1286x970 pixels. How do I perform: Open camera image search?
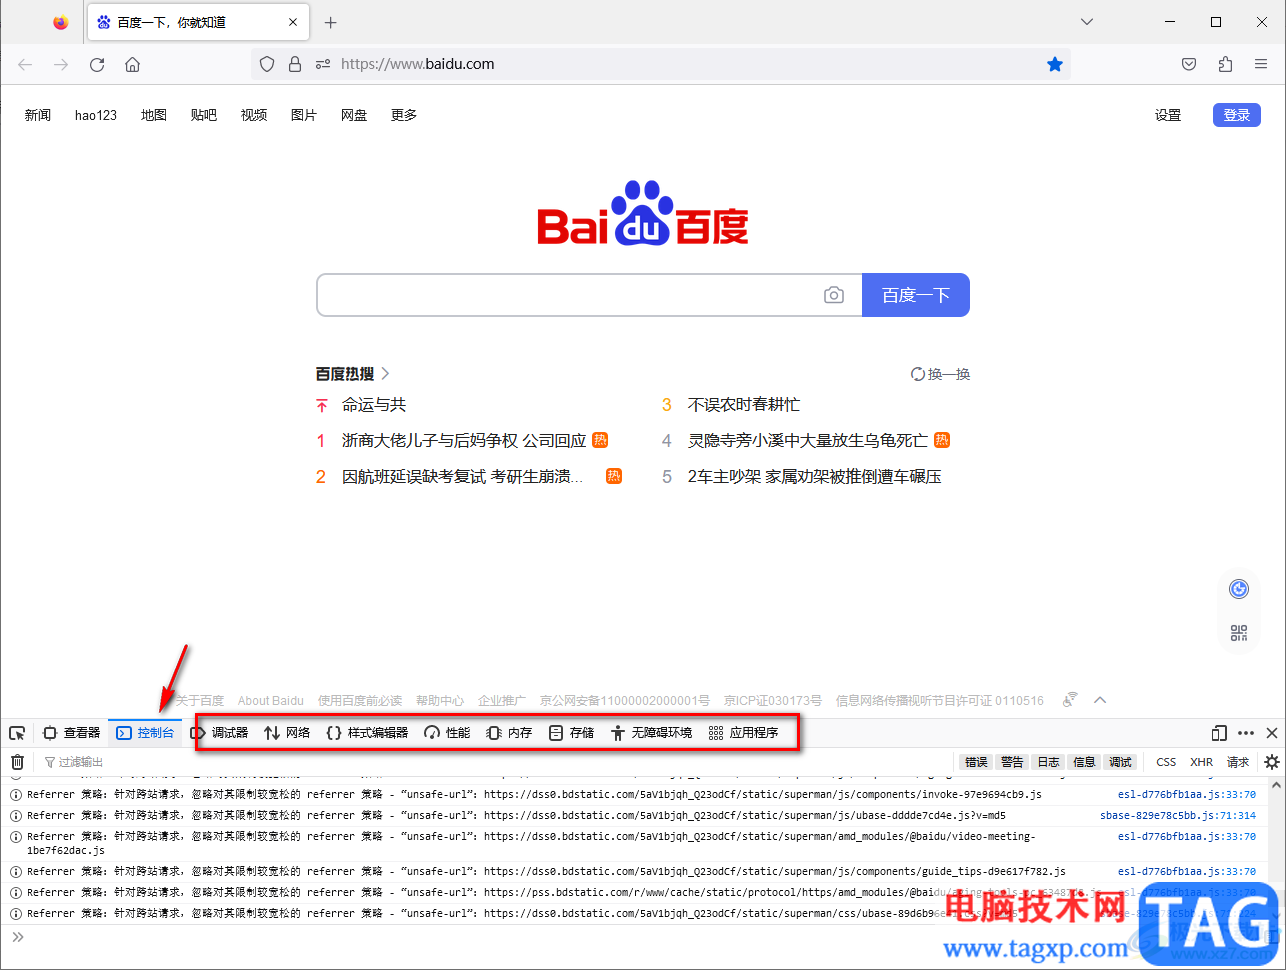[x=834, y=295]
